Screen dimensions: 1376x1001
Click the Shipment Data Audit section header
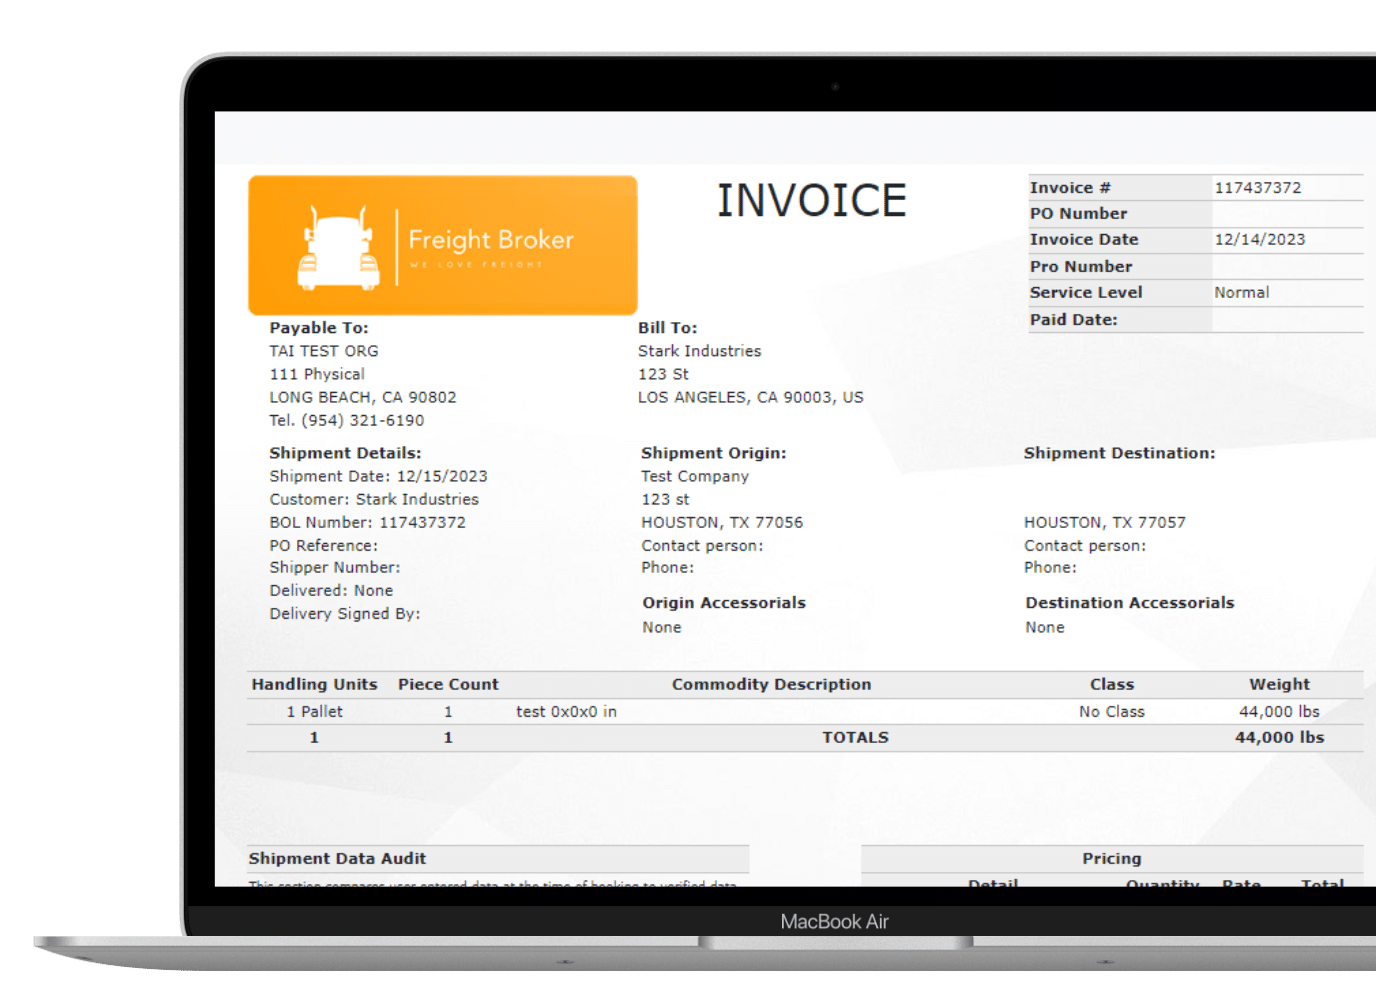click(x=337, y=859)
